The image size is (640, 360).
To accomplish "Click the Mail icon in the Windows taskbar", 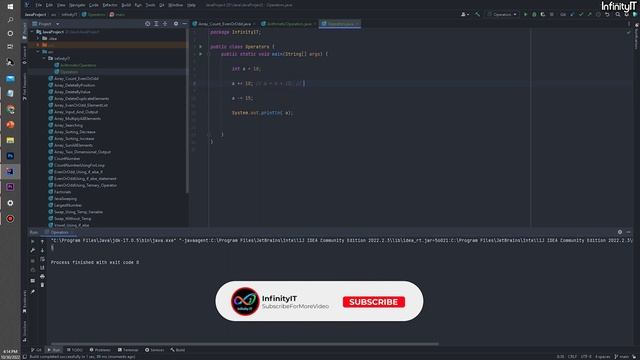I will 10,78.
